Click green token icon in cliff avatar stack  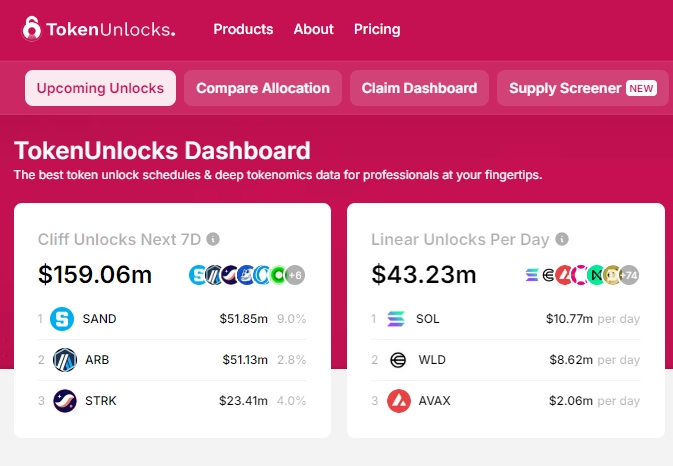click(x=279, y=275)
